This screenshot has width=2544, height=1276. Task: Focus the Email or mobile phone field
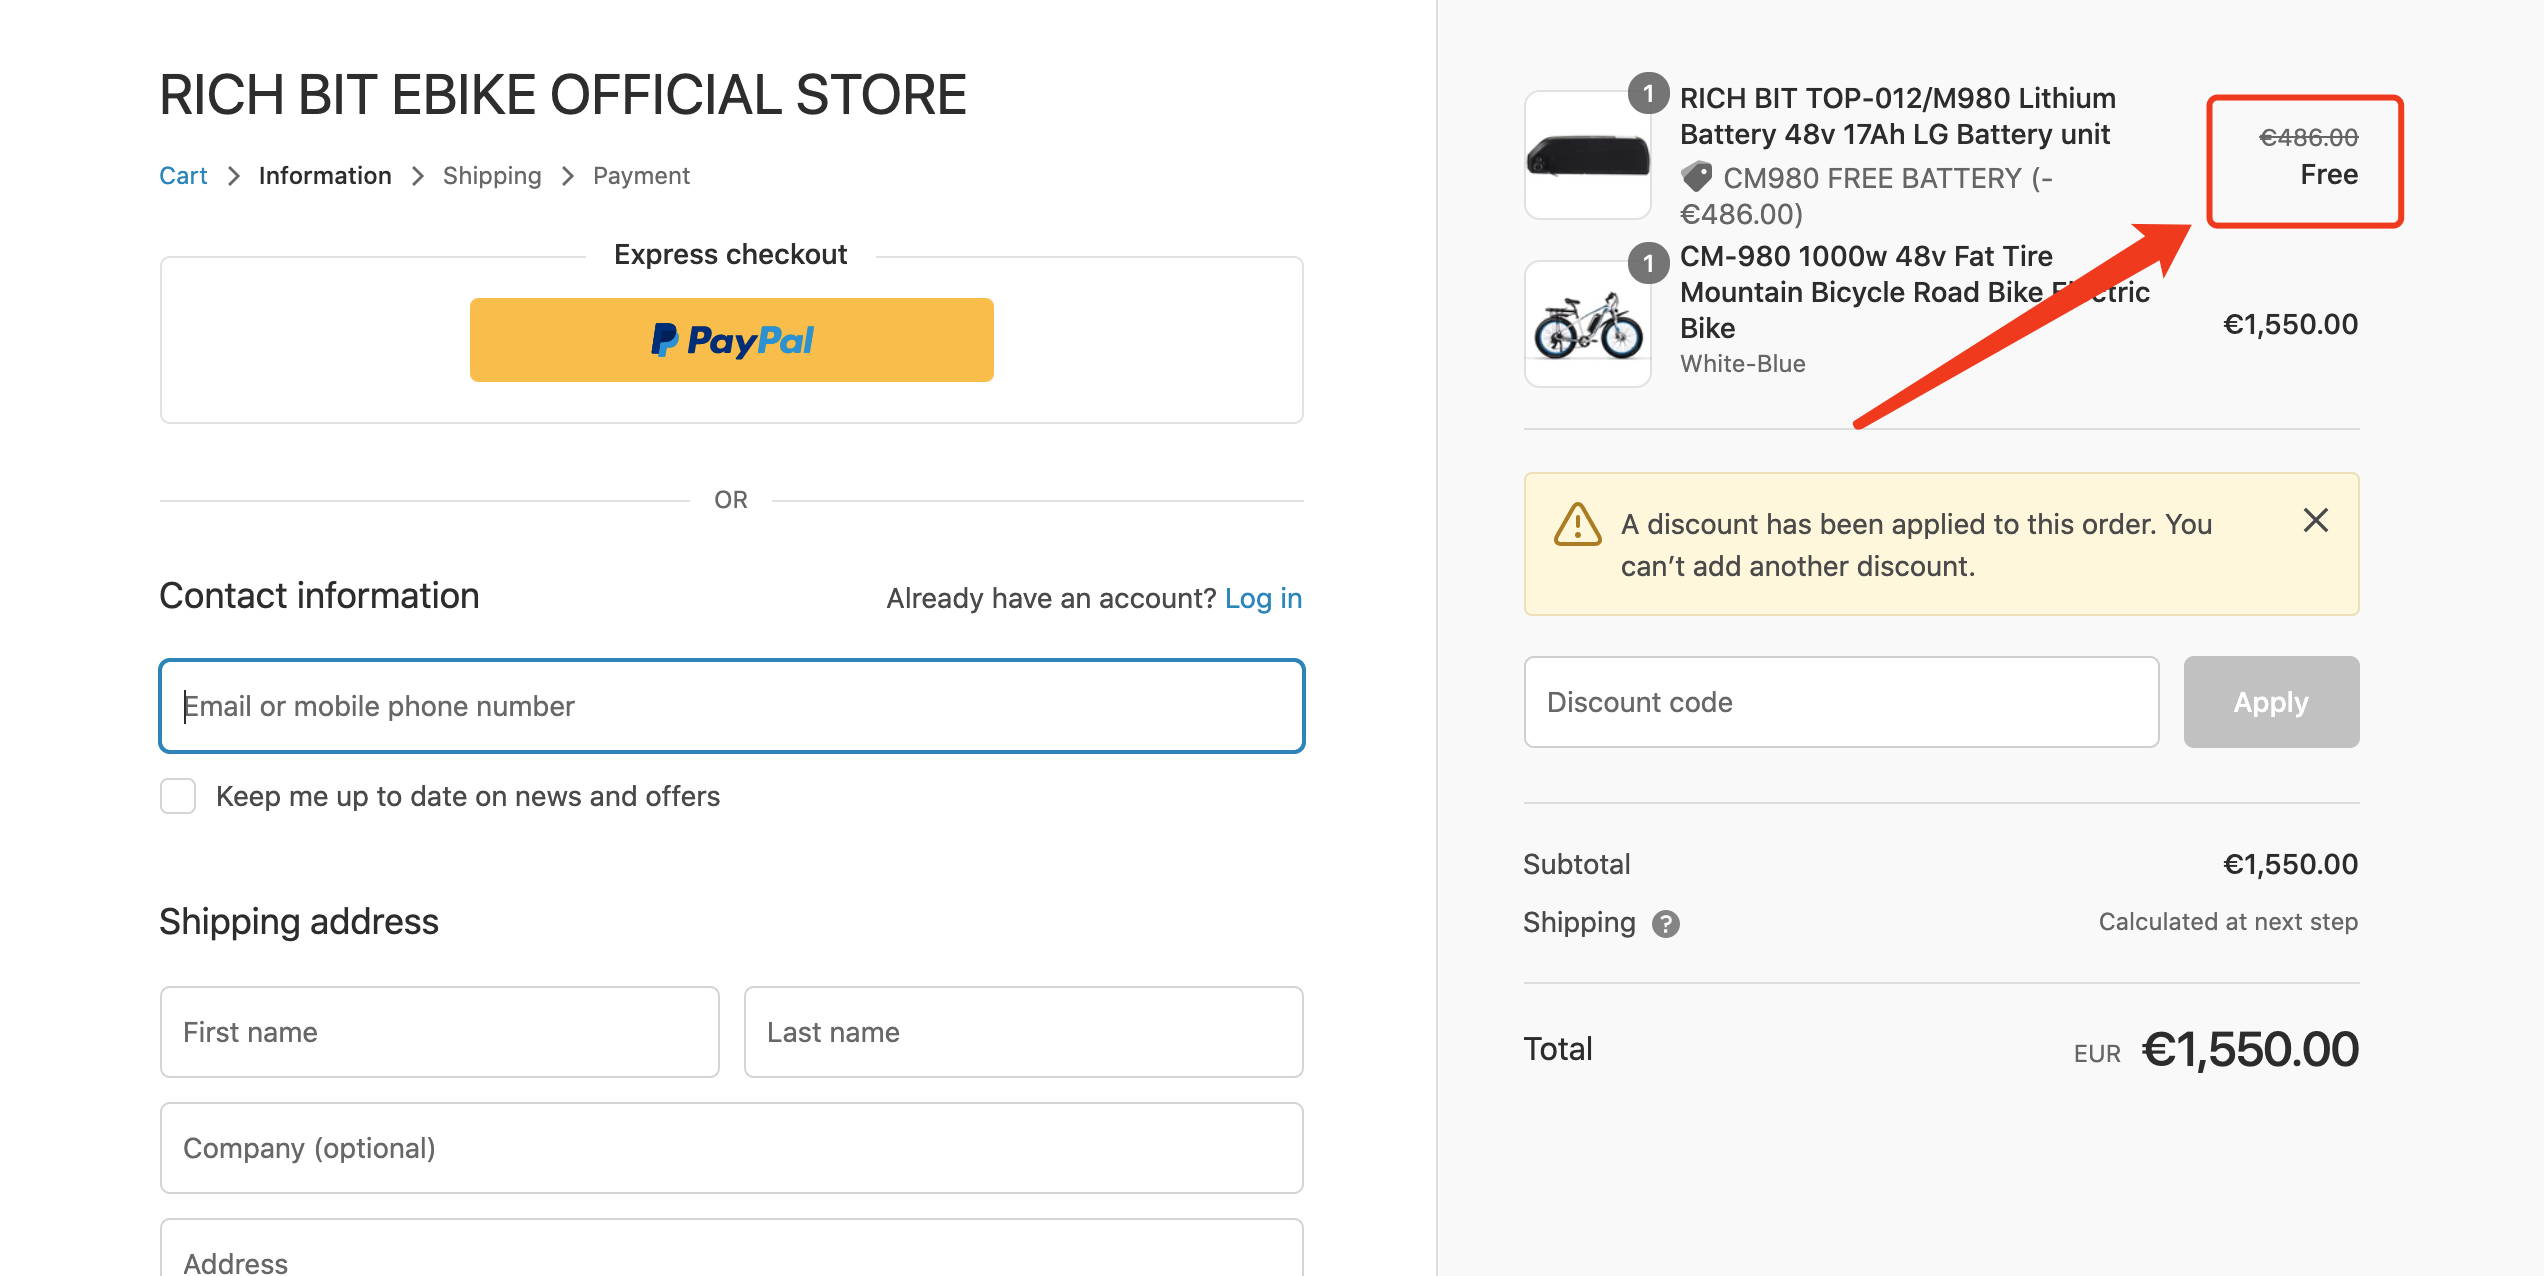pyautogui.click(x=732, y=706)
